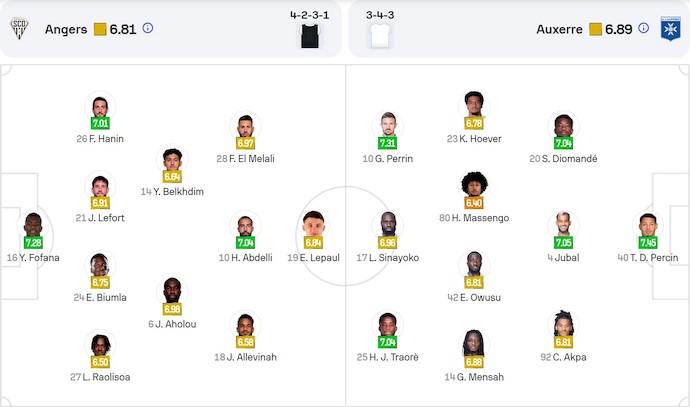The width and height of the screenshot is (690, 407).
Task: Click the yellow square beside Auxerre rating
Action: [595, 29]
